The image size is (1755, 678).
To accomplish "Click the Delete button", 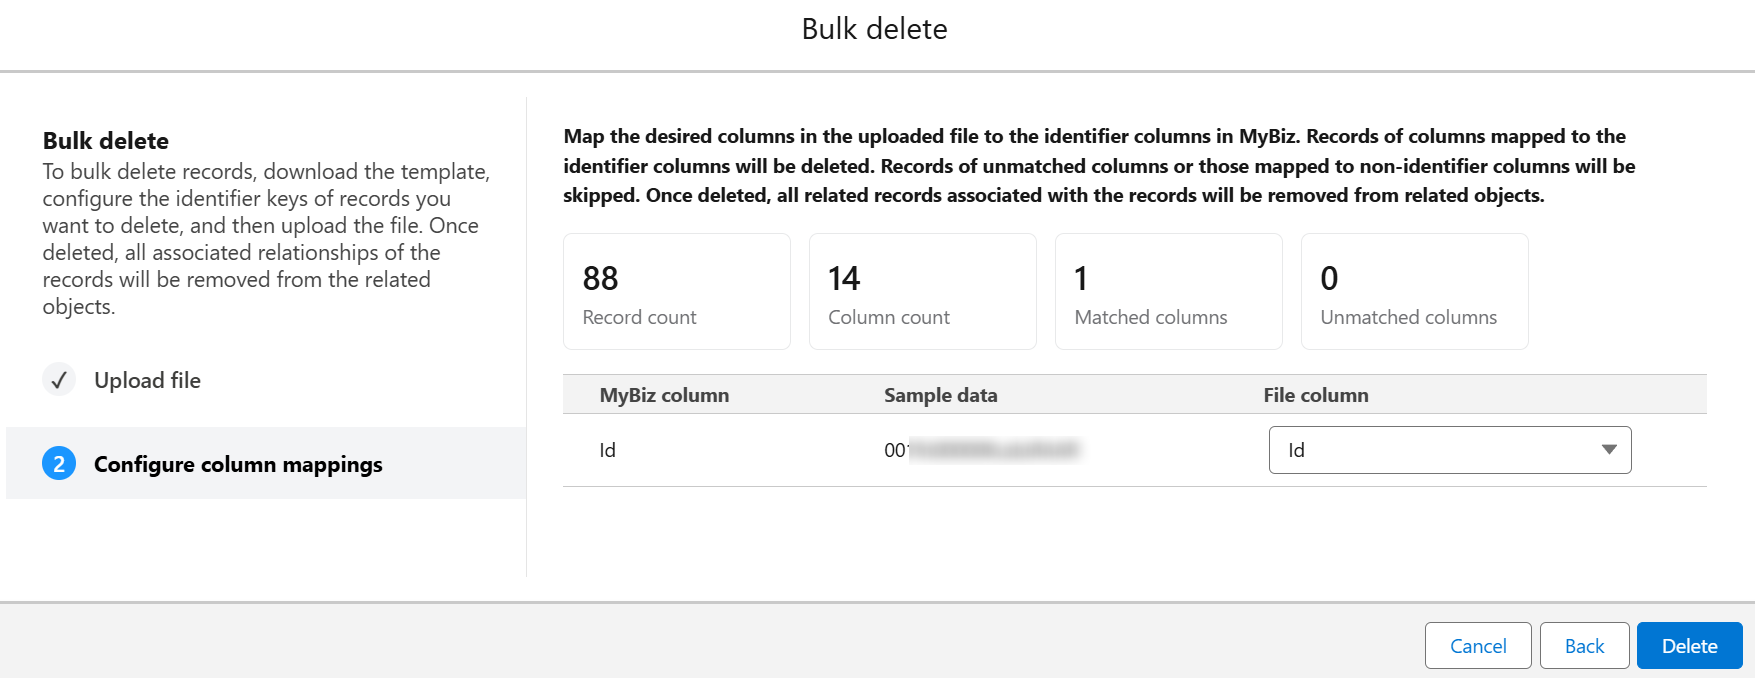I will pos(1689,645).
